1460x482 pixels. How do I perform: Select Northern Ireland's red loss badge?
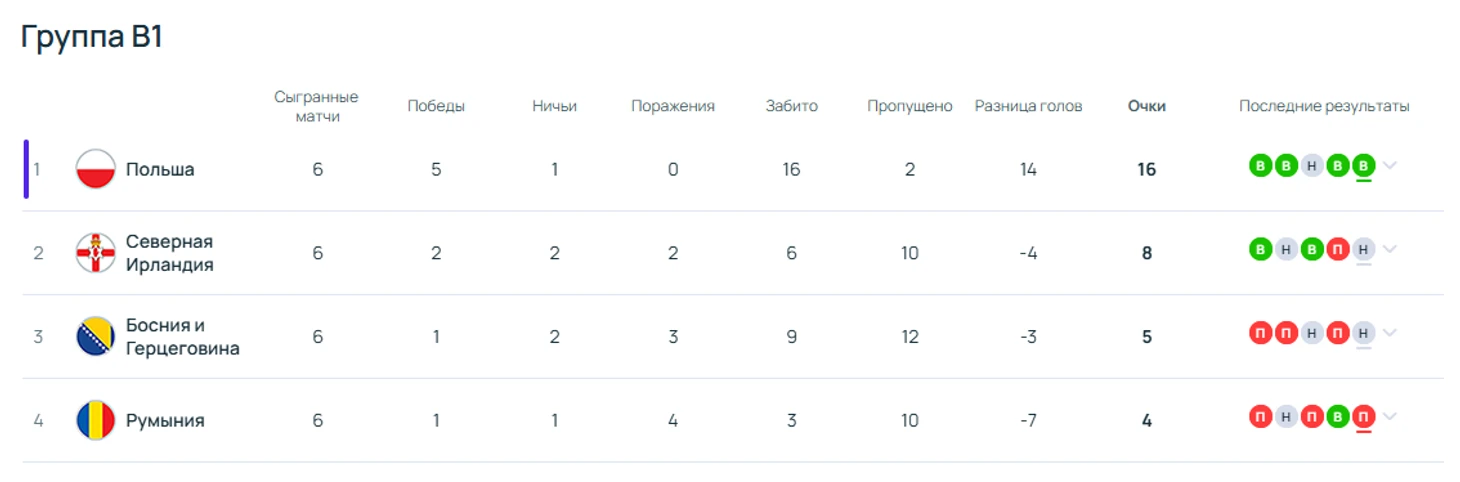(1338, 249)
